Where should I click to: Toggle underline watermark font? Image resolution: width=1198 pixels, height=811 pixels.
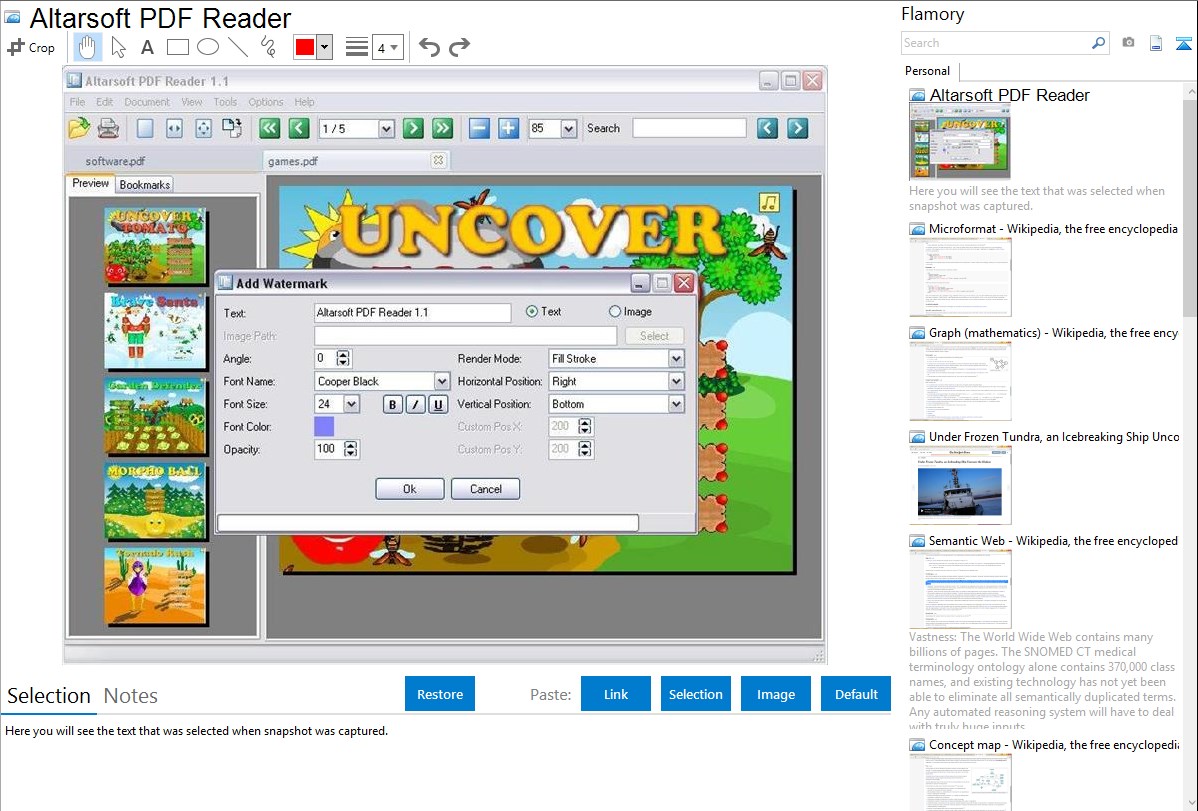[x=438, y=404]
